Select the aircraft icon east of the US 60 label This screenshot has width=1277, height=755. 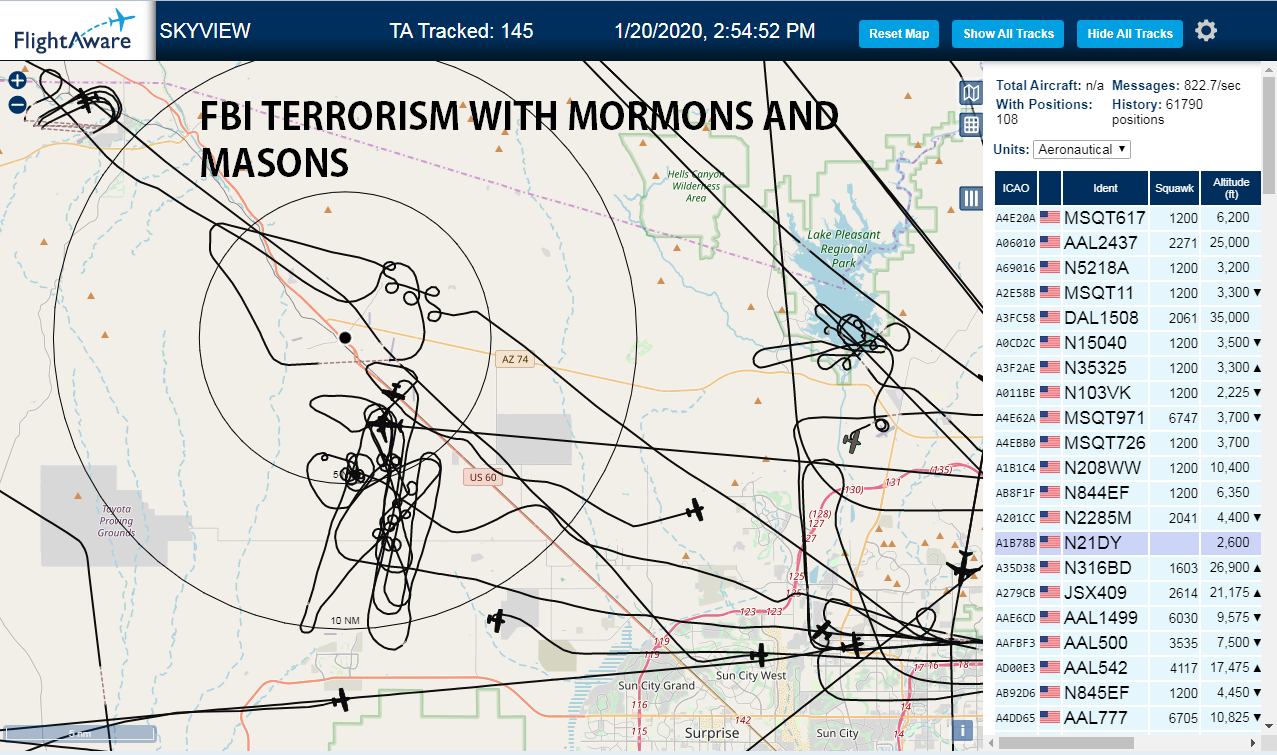tap(694, 510)
